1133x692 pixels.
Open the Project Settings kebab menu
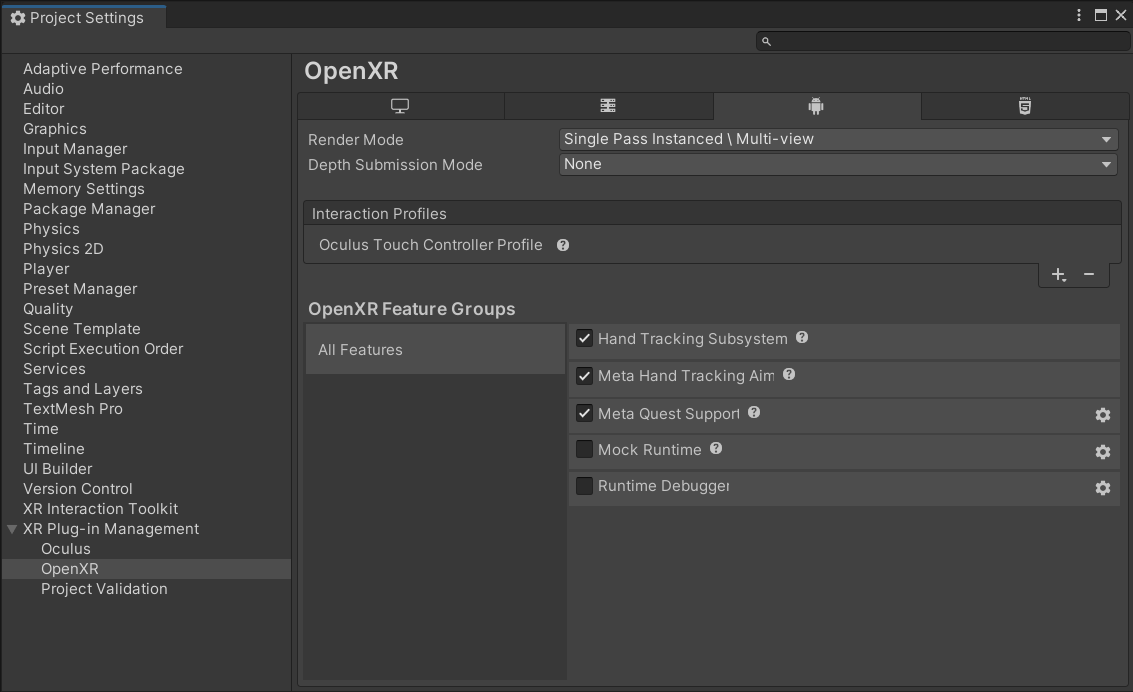tap(1079, 15)
